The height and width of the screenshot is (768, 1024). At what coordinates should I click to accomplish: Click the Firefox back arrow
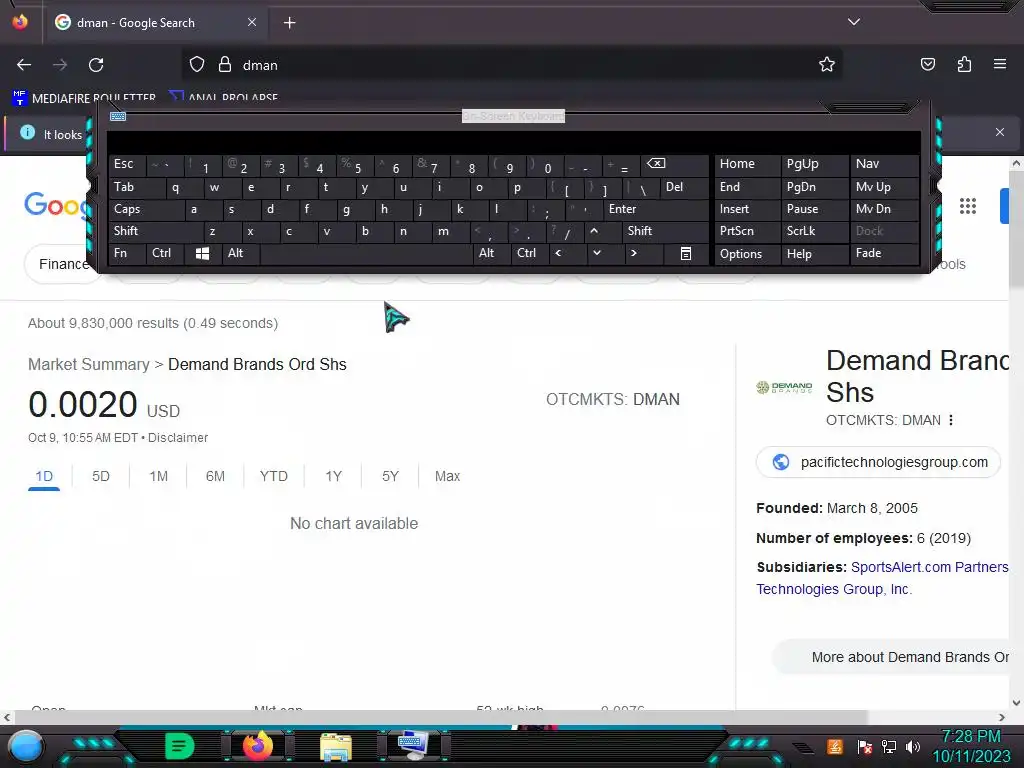(x=24, y=65)
